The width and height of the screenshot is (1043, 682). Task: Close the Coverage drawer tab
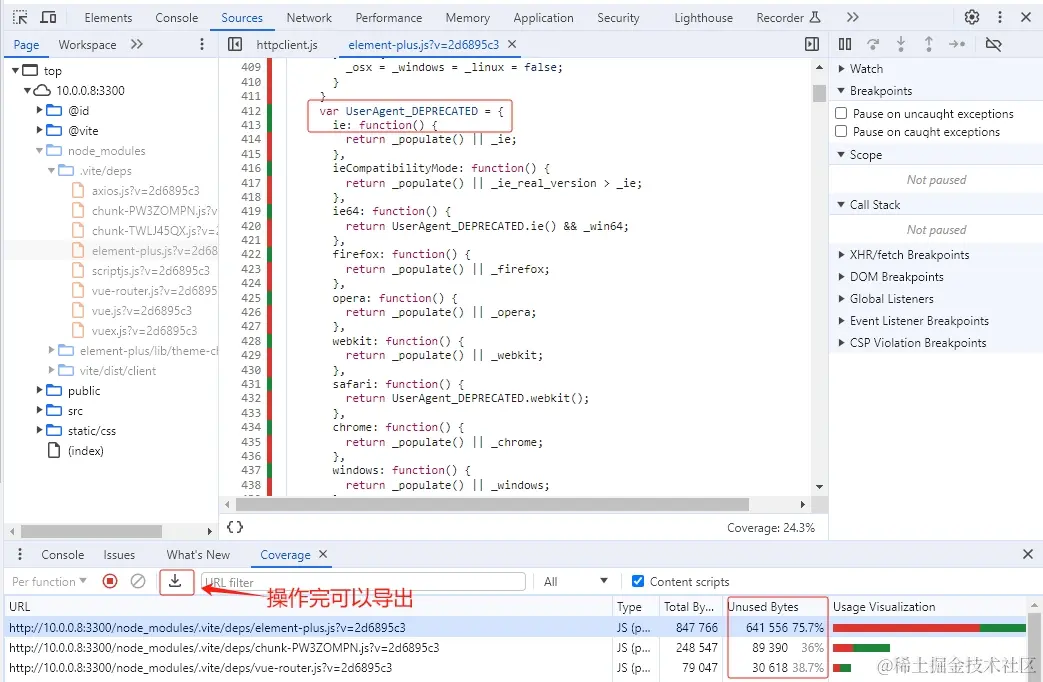point(323,554)
